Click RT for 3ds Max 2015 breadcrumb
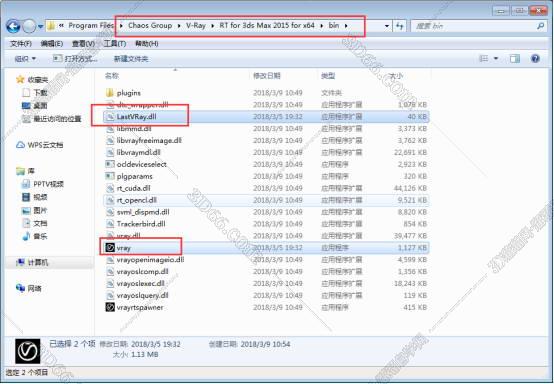The width and height of the screenshot is (554, 384). pos(267,25)
